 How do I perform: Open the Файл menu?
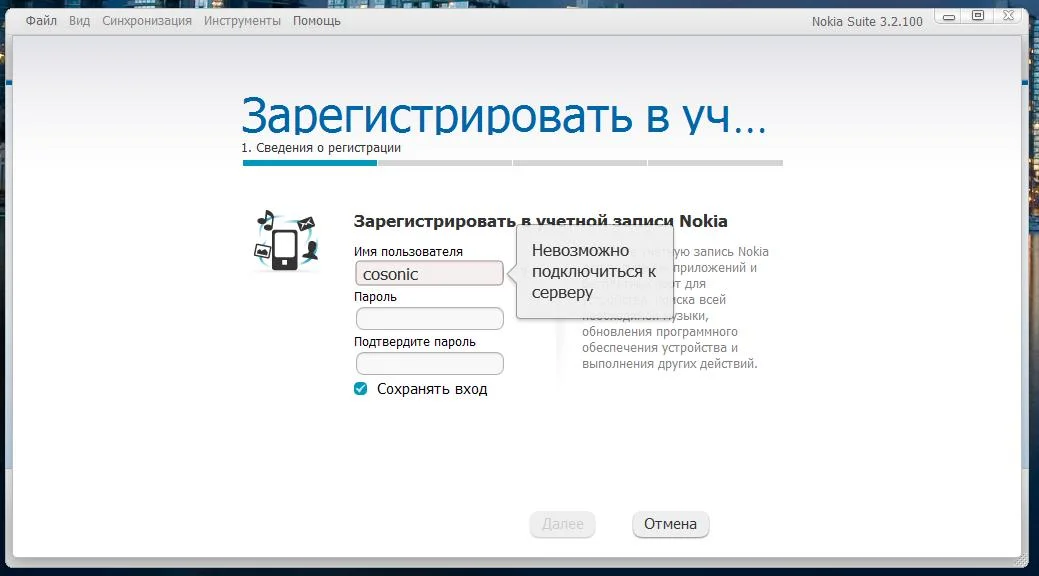coord(41,21)
